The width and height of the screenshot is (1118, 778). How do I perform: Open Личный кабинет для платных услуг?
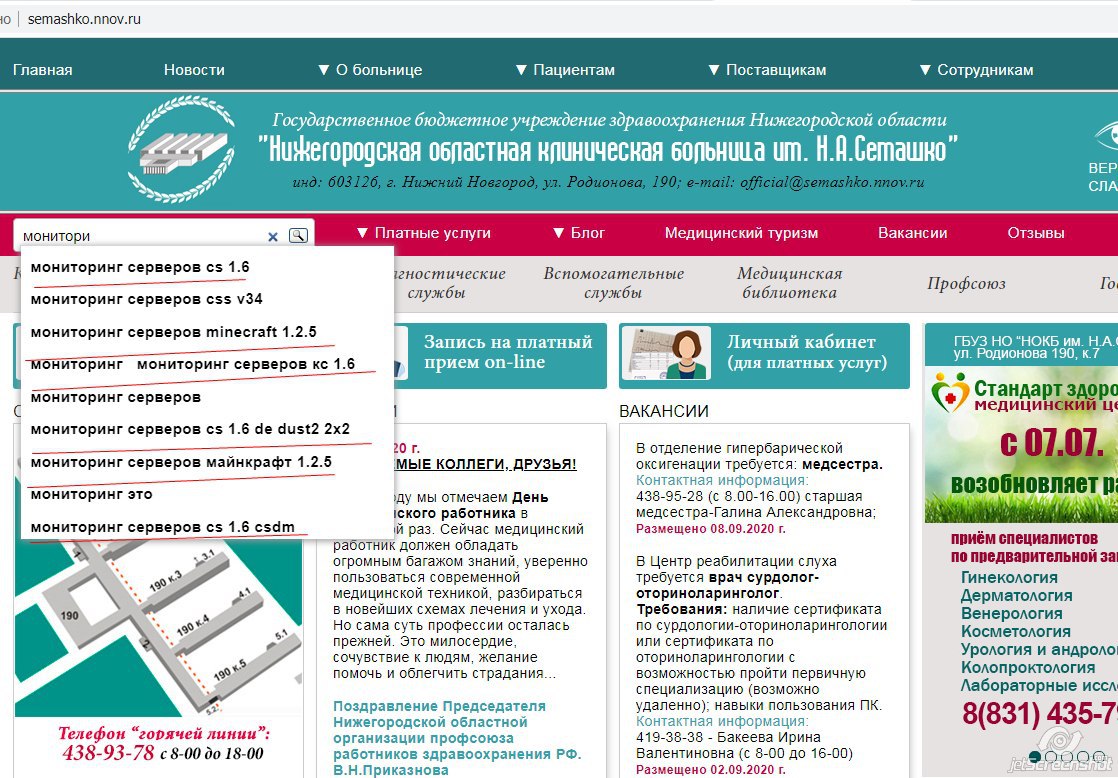[807, 352]
